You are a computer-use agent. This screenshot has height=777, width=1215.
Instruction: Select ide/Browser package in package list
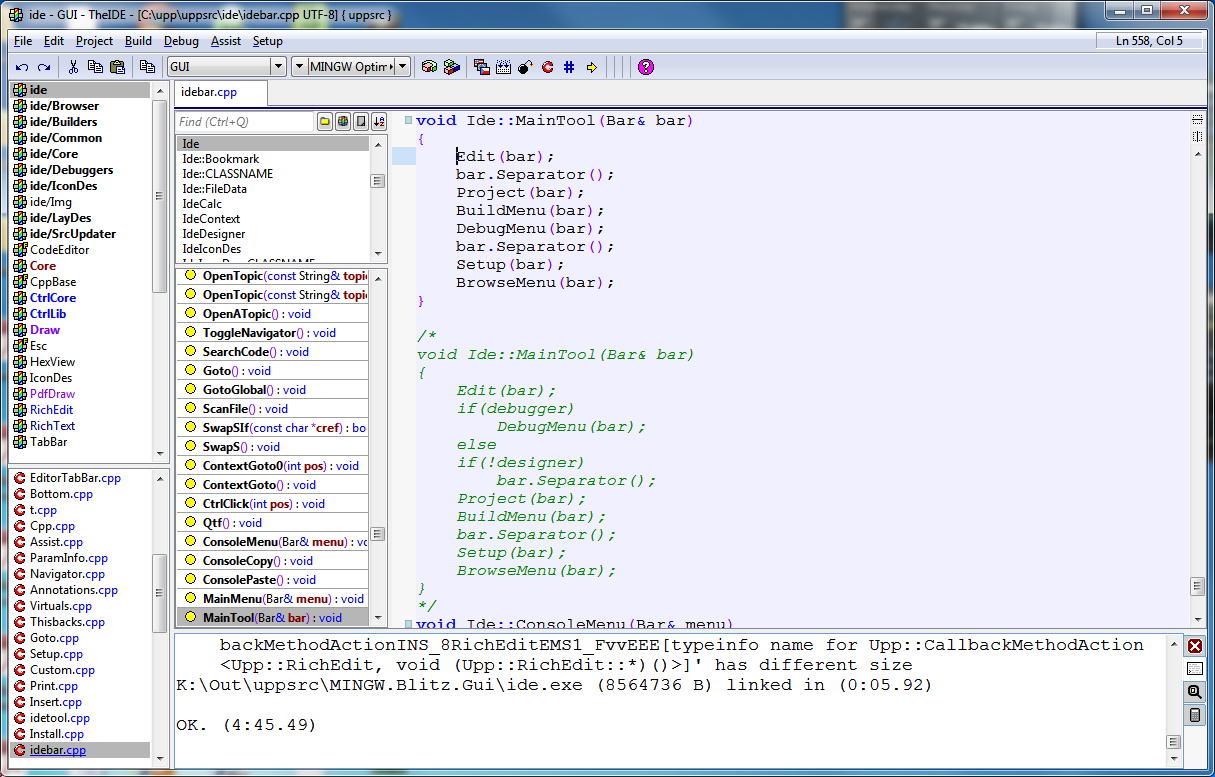(64, 106)
